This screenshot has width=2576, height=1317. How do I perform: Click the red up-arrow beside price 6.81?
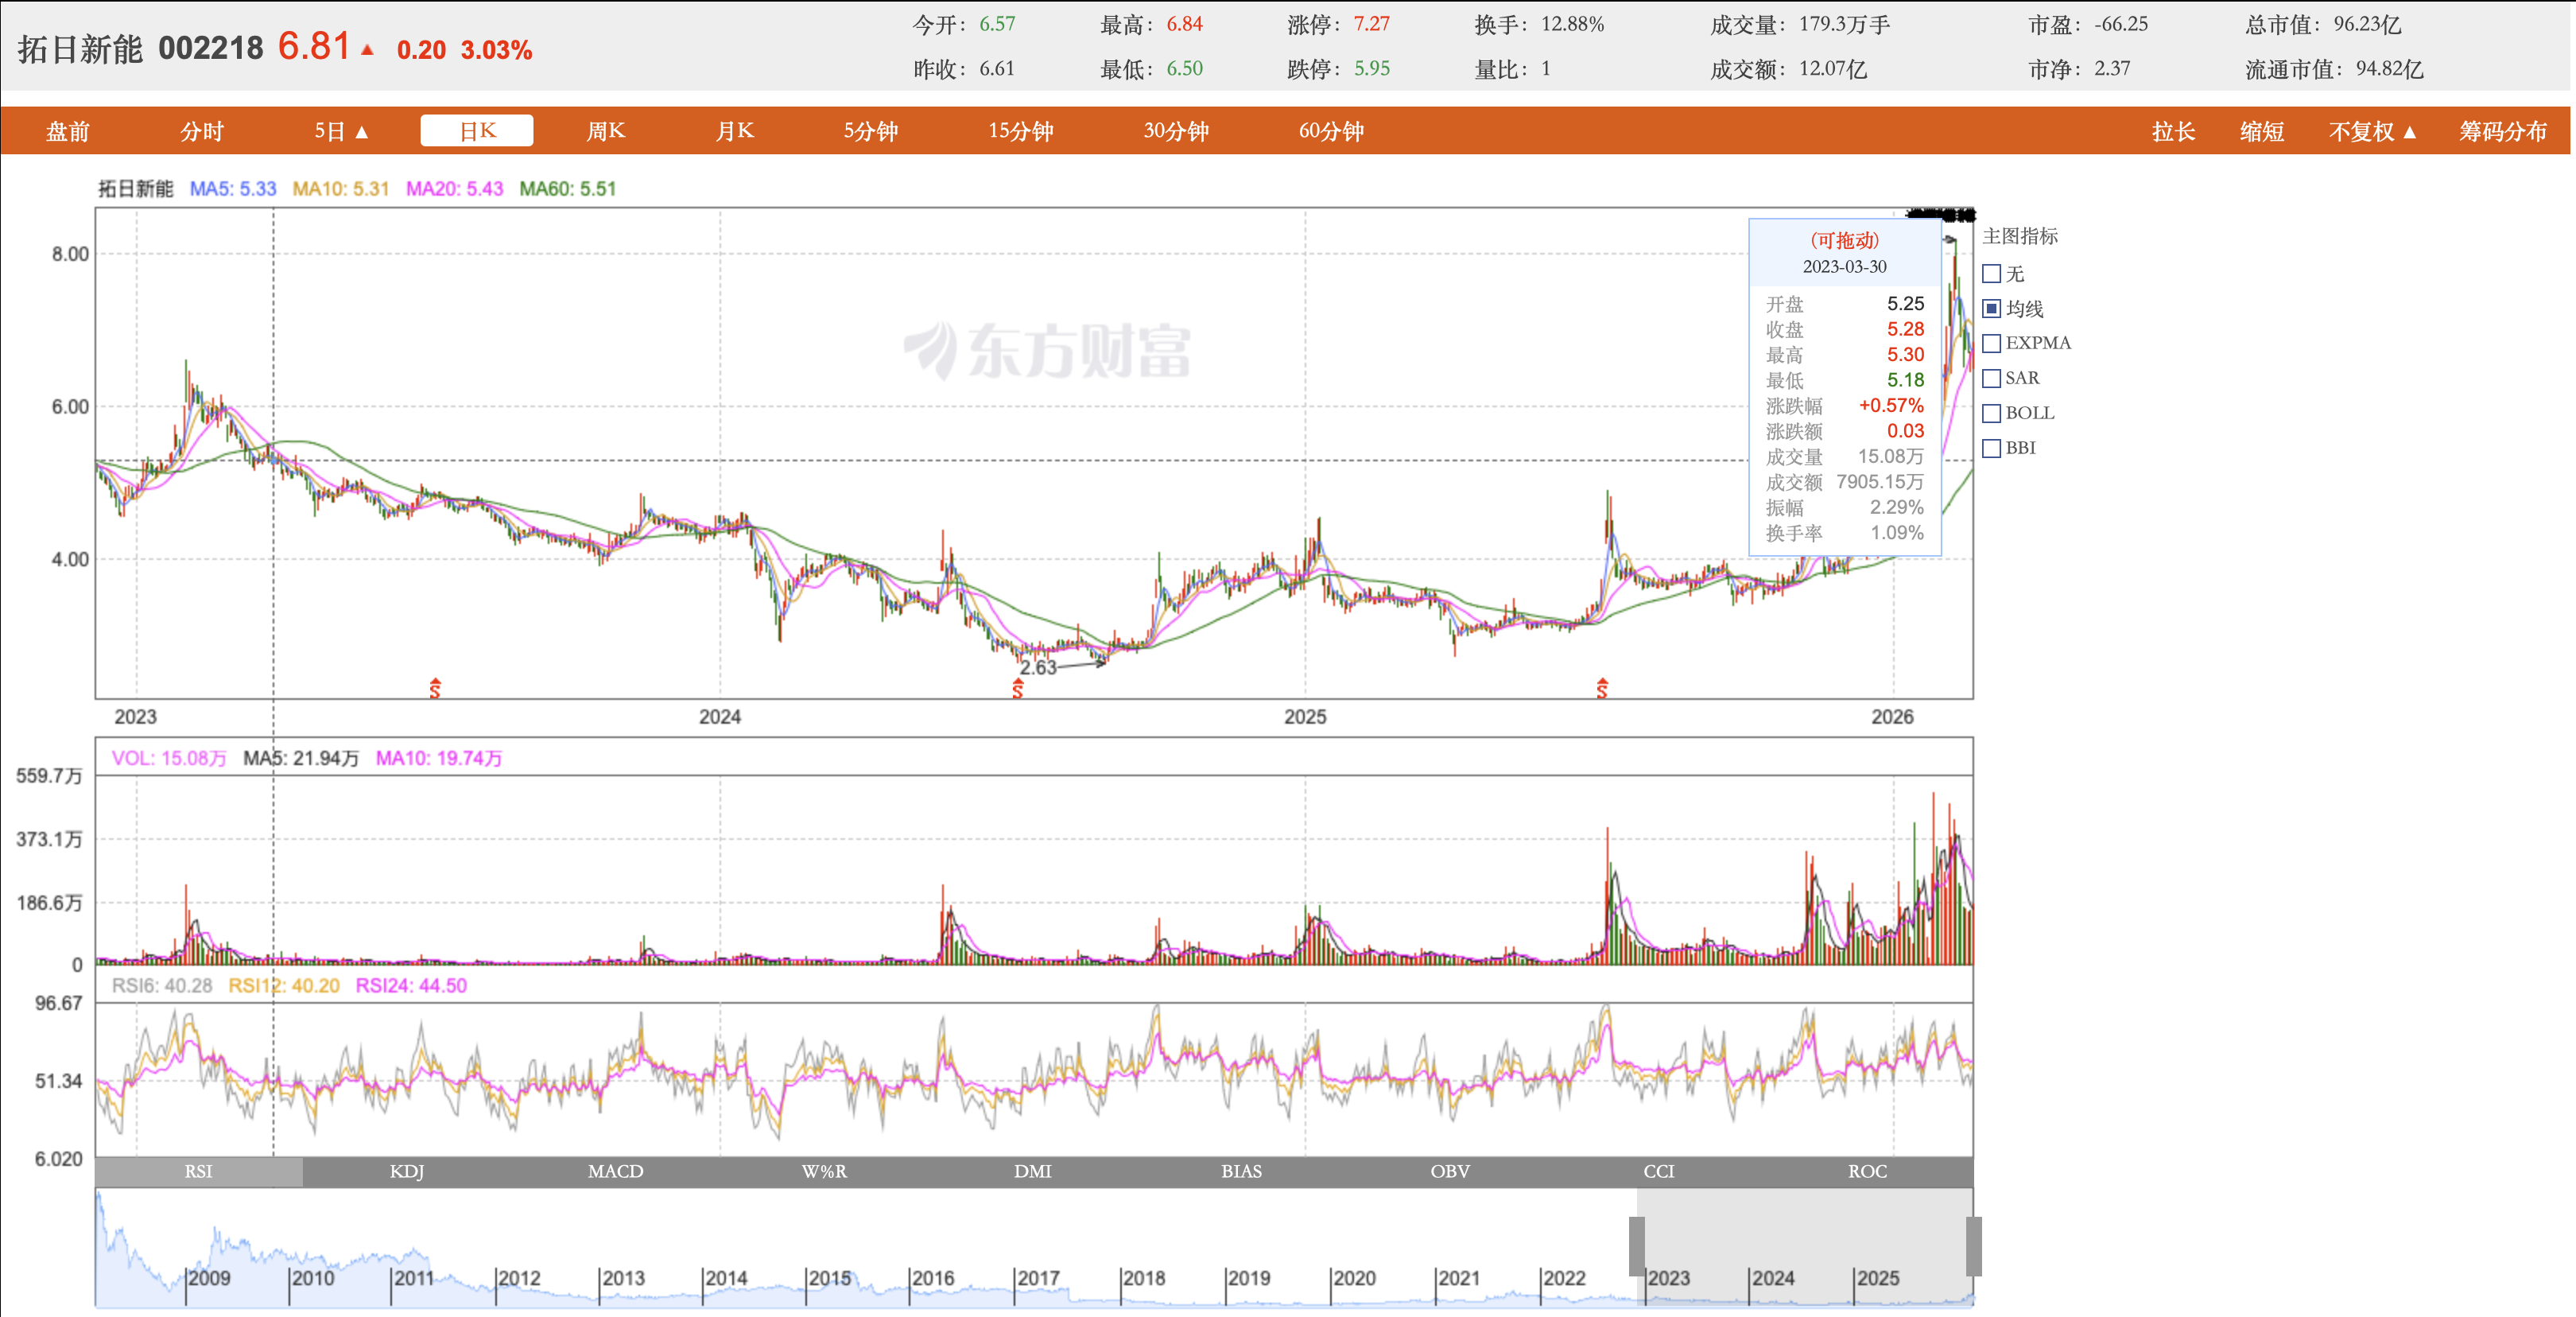tap(367, 49)
